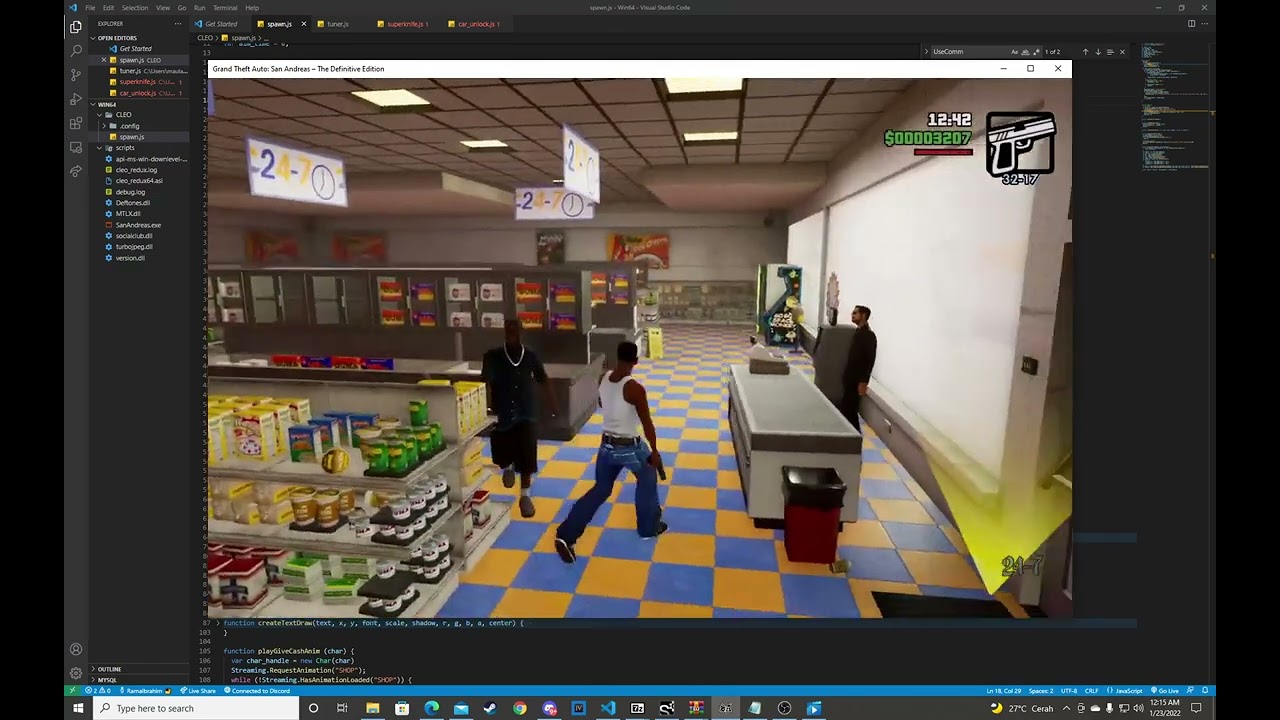Click Go Live in status bar
Screen dimensions: 1280x720
pyautogui.click(x=1164, y=691)
